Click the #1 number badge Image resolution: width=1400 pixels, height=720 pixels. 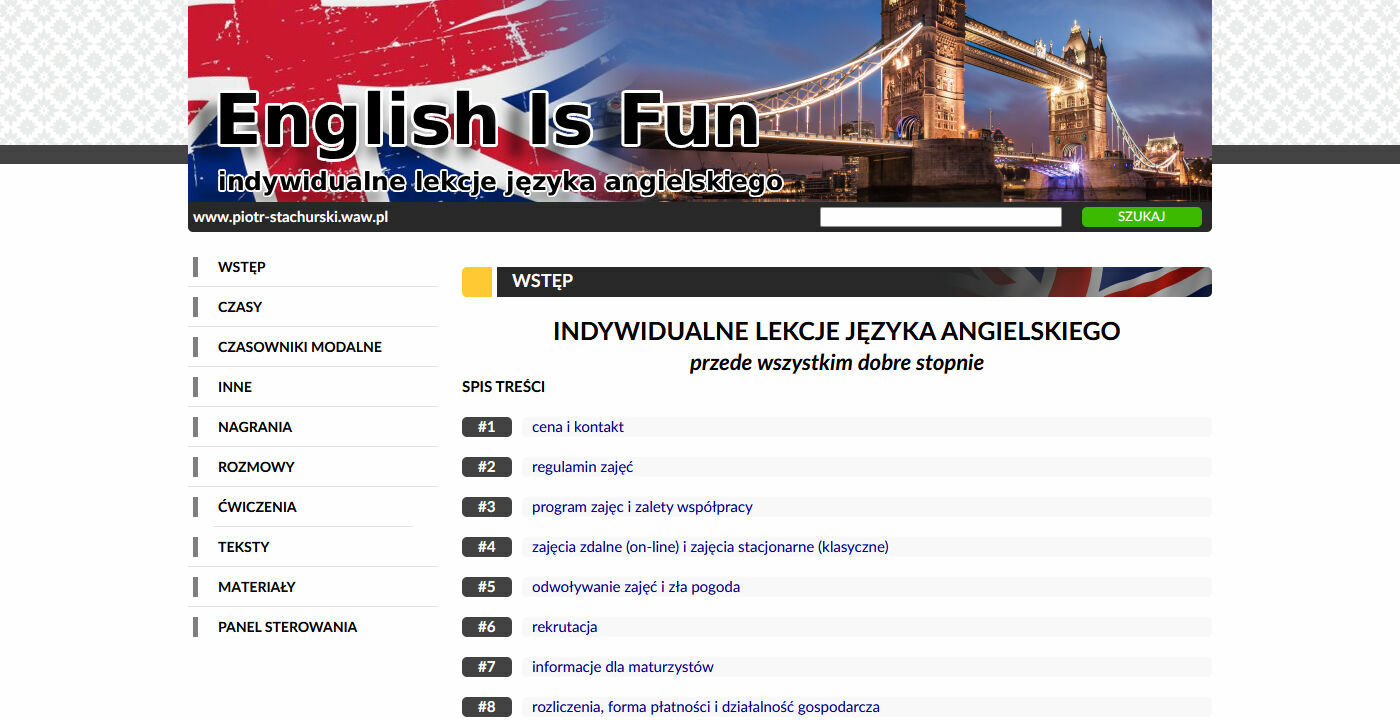(486, 427)
